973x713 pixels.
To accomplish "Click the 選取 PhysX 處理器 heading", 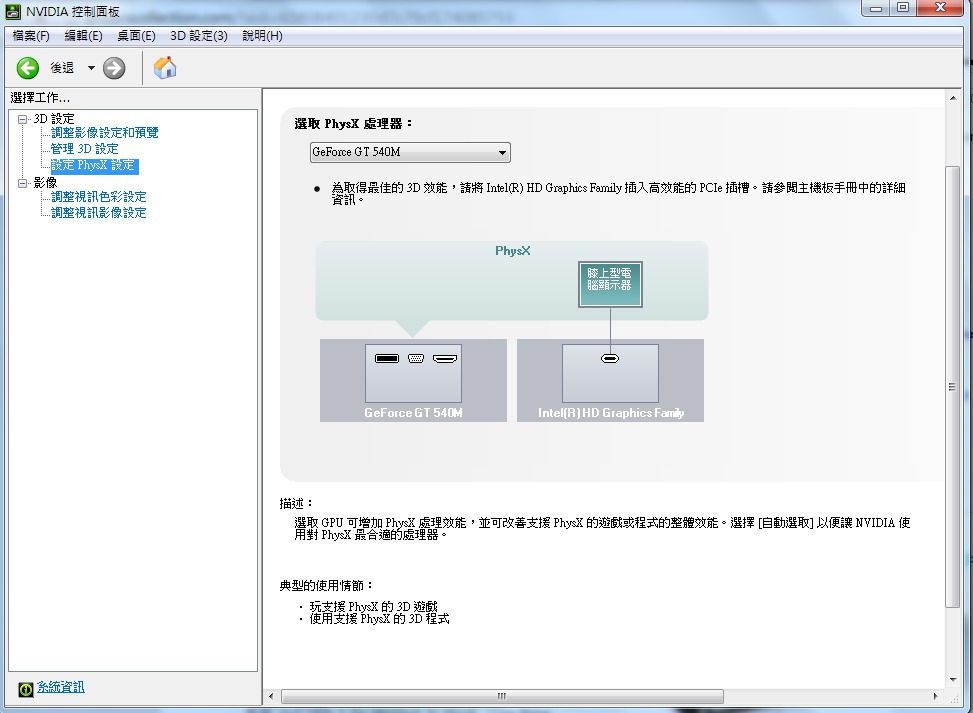I will (x=353, y=123).
